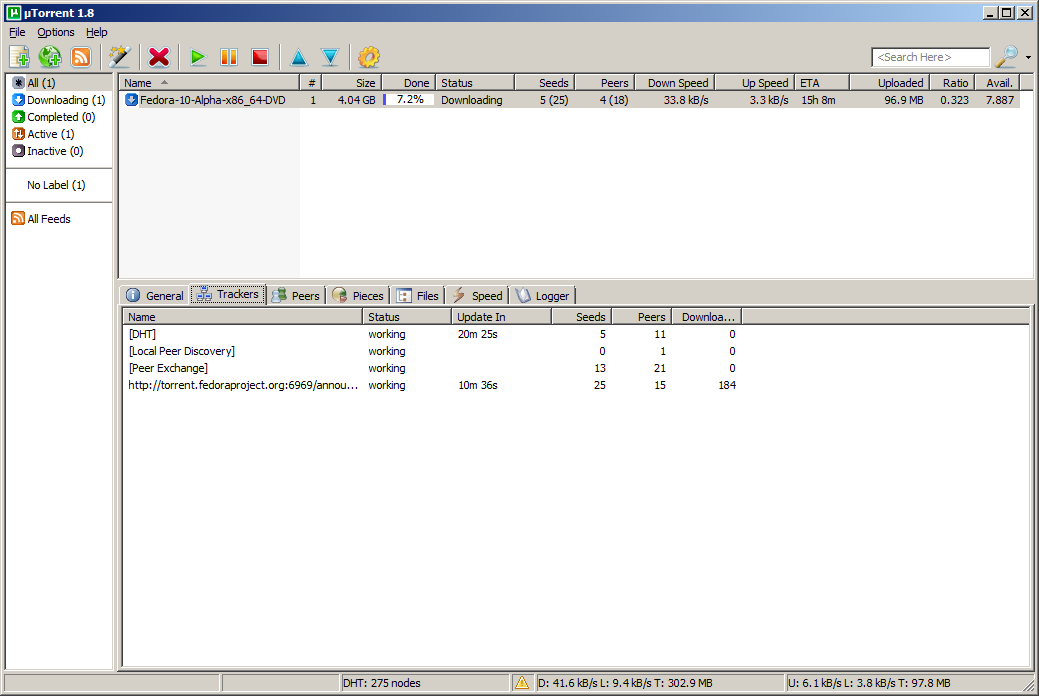
Task: Switch to the Logger tab
Action: pos(543,296)
